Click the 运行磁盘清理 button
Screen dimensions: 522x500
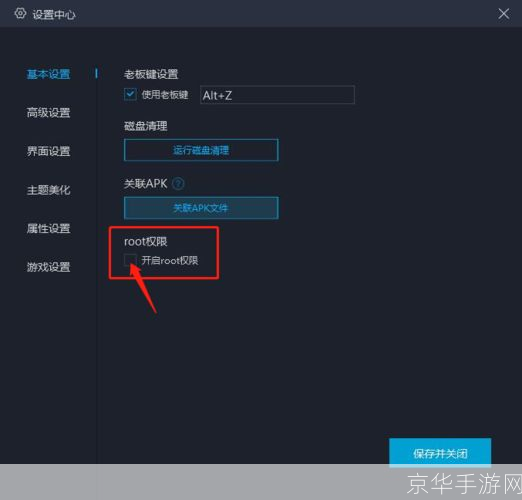click(201, 150)
